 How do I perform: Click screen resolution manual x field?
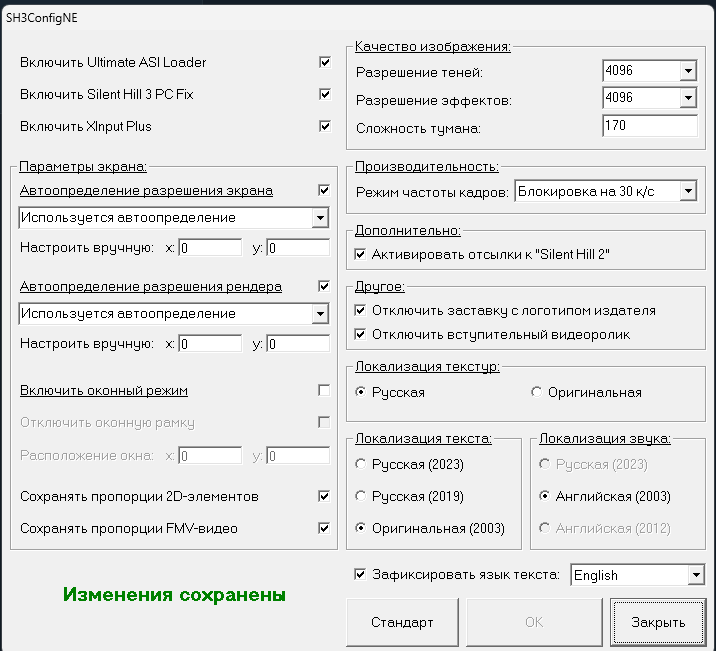coord(210,248)
